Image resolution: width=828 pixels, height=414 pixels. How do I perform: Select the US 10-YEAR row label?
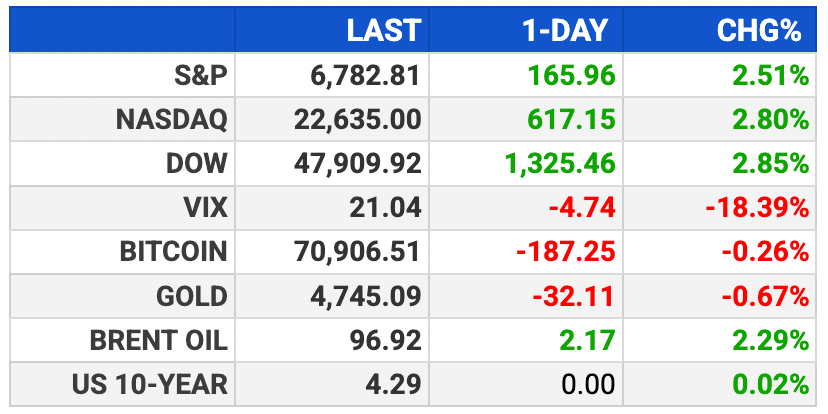(x=150, y=385)
